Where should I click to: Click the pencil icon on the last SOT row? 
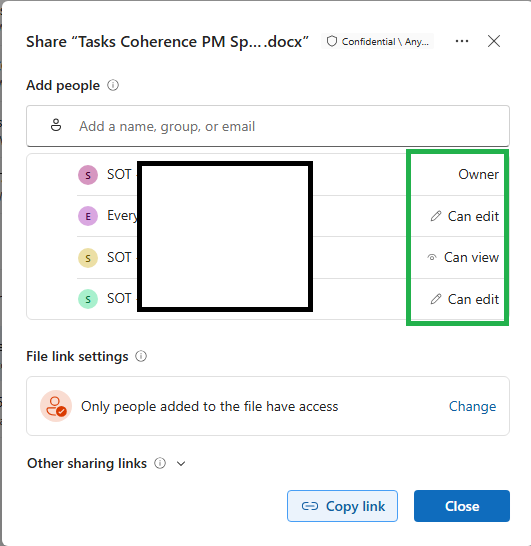tap(436, 299)
